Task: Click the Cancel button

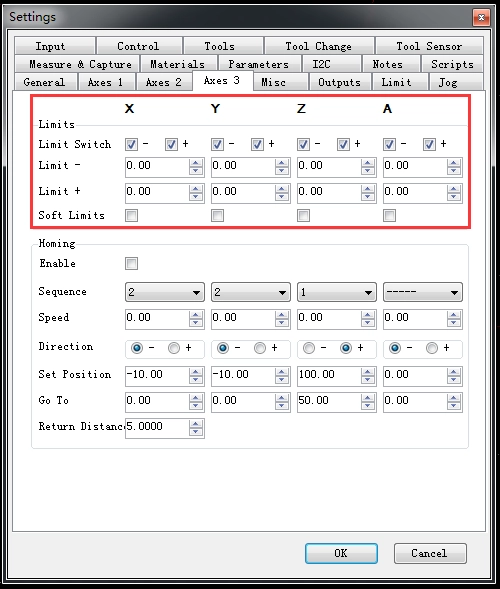Action: pos(430,553)
